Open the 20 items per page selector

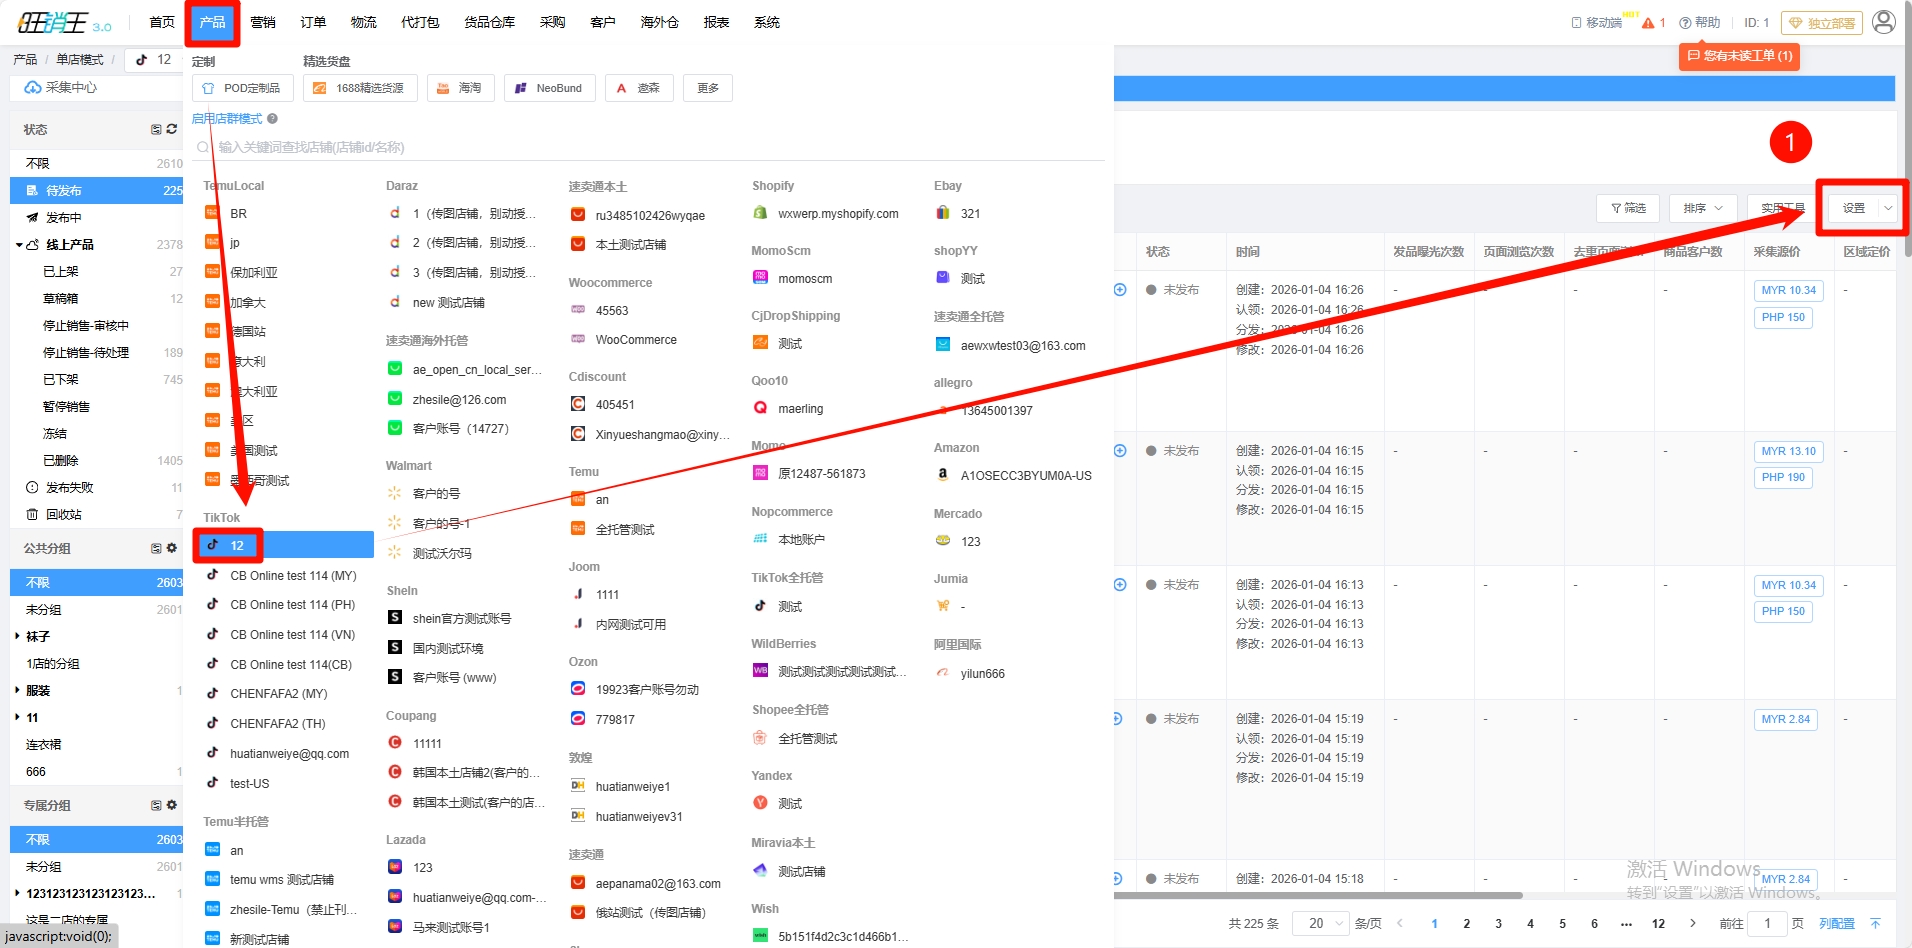click(x=1321, y=923)
